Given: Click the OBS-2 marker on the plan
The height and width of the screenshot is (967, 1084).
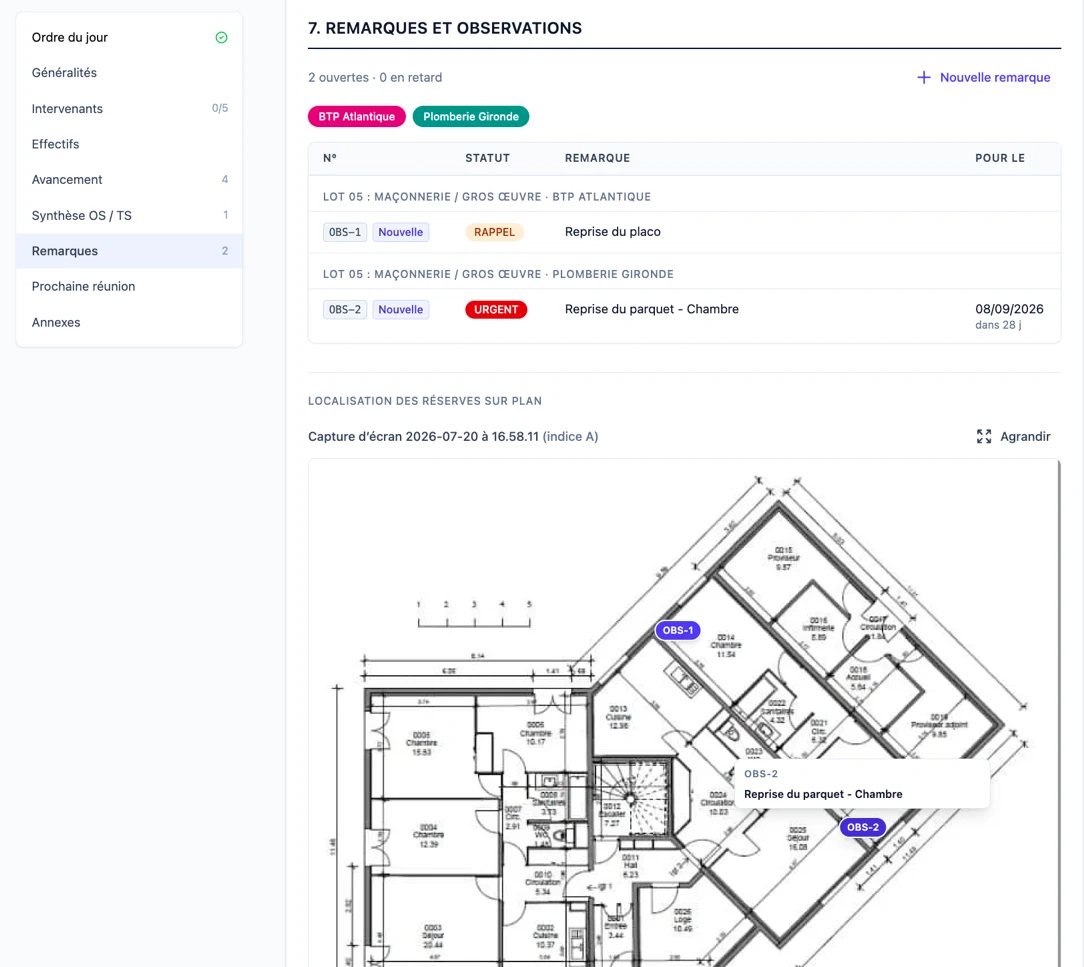Looking at the screenshot, I should [863, 827].
